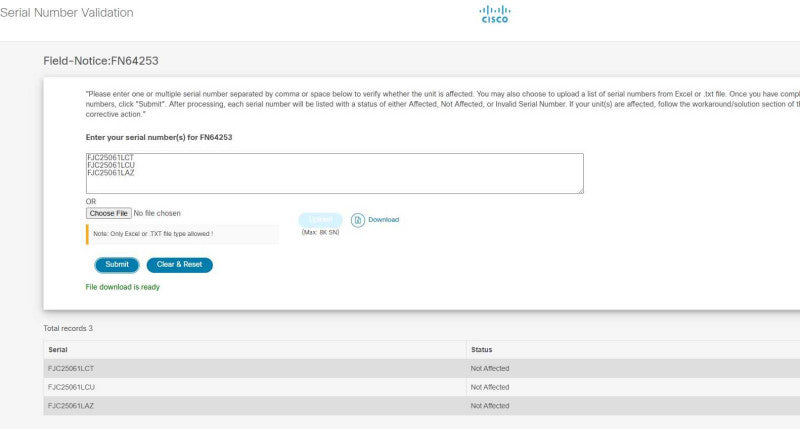Click 'Enter your serial number(s)' label
The width and height of the screenshot is (800, 429).
pos(159,137)
